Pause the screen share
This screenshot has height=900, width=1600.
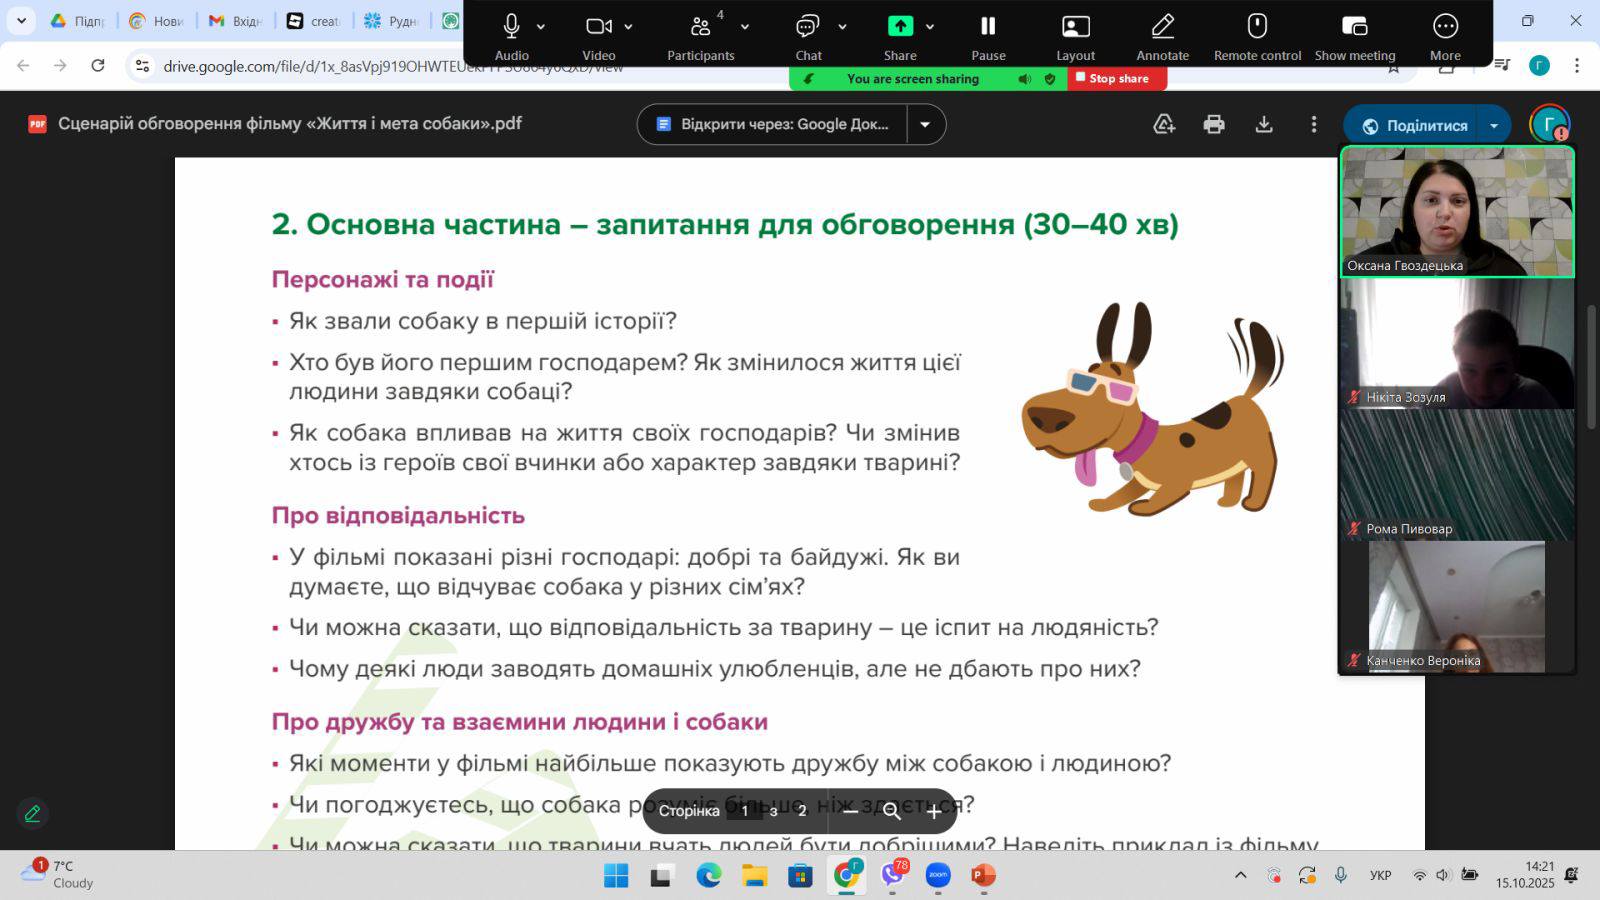click(988, 27)
